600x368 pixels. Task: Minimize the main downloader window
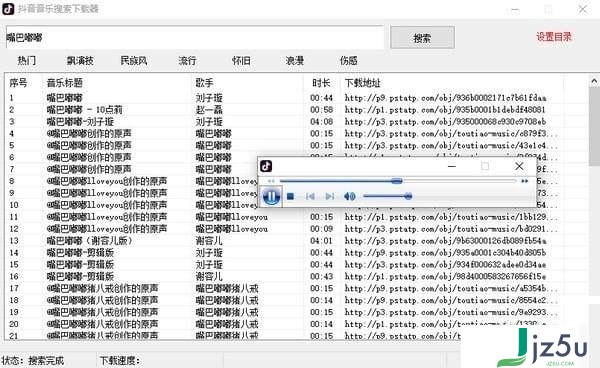[515, 9]
